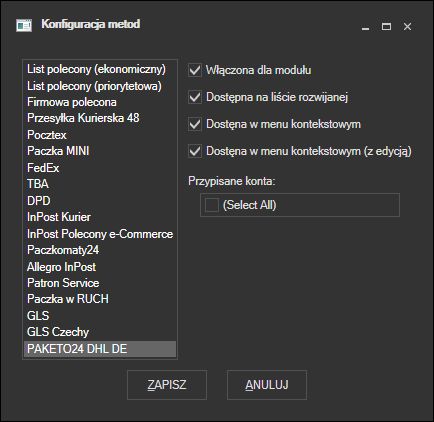Choose GLS Czechy list item

[100, 332]
